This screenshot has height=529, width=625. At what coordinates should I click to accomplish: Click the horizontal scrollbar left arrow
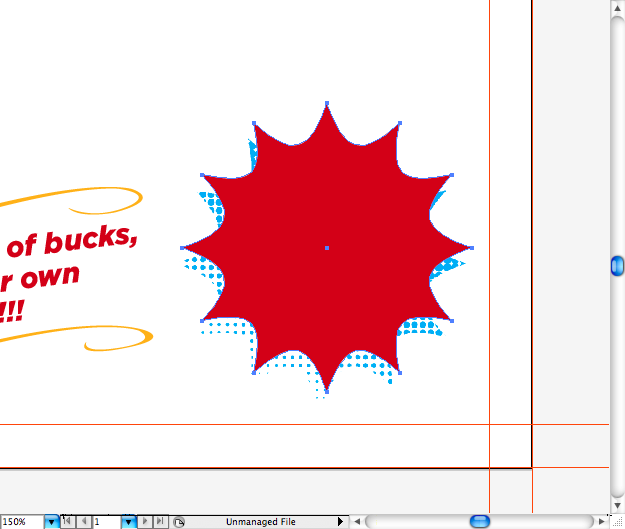click(357, 521)
